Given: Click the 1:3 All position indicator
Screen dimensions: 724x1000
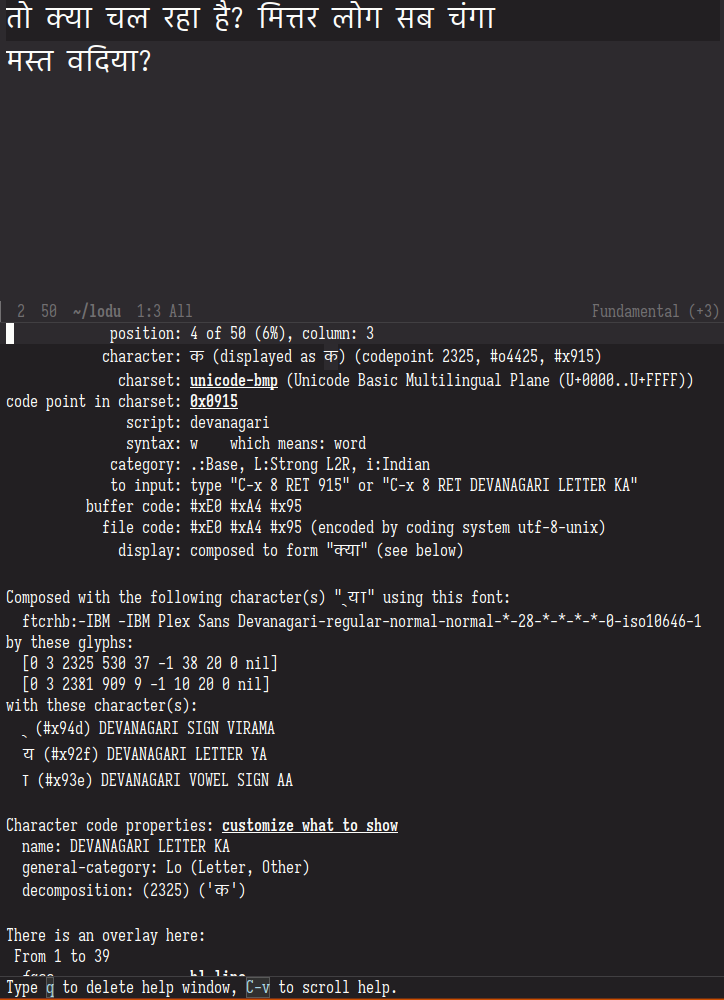Looking at the screenshot, I should pos(164,312).
